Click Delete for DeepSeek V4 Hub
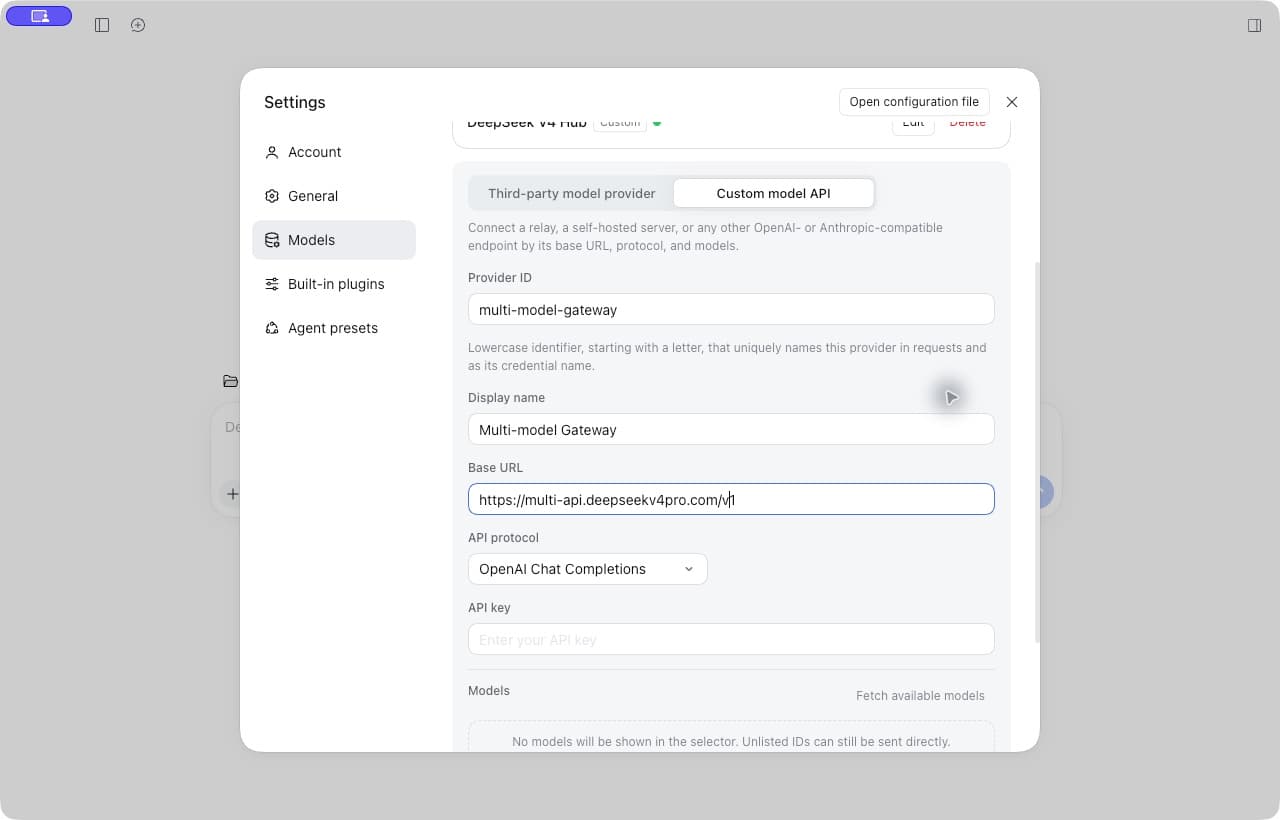This screenshot has height=820, width=1280. coord(967,123)
